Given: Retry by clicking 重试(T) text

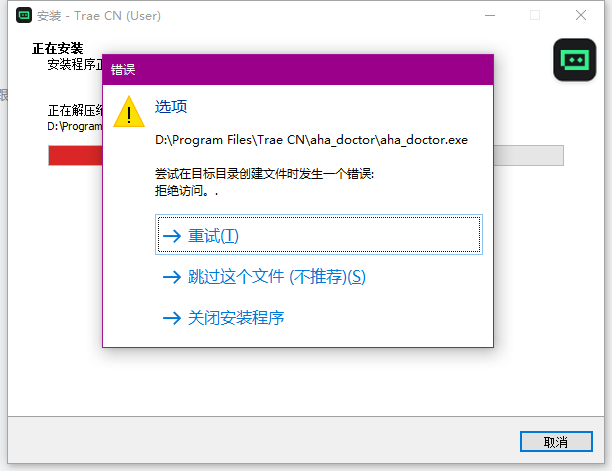Looking at the screenshot, I should 214,236.
